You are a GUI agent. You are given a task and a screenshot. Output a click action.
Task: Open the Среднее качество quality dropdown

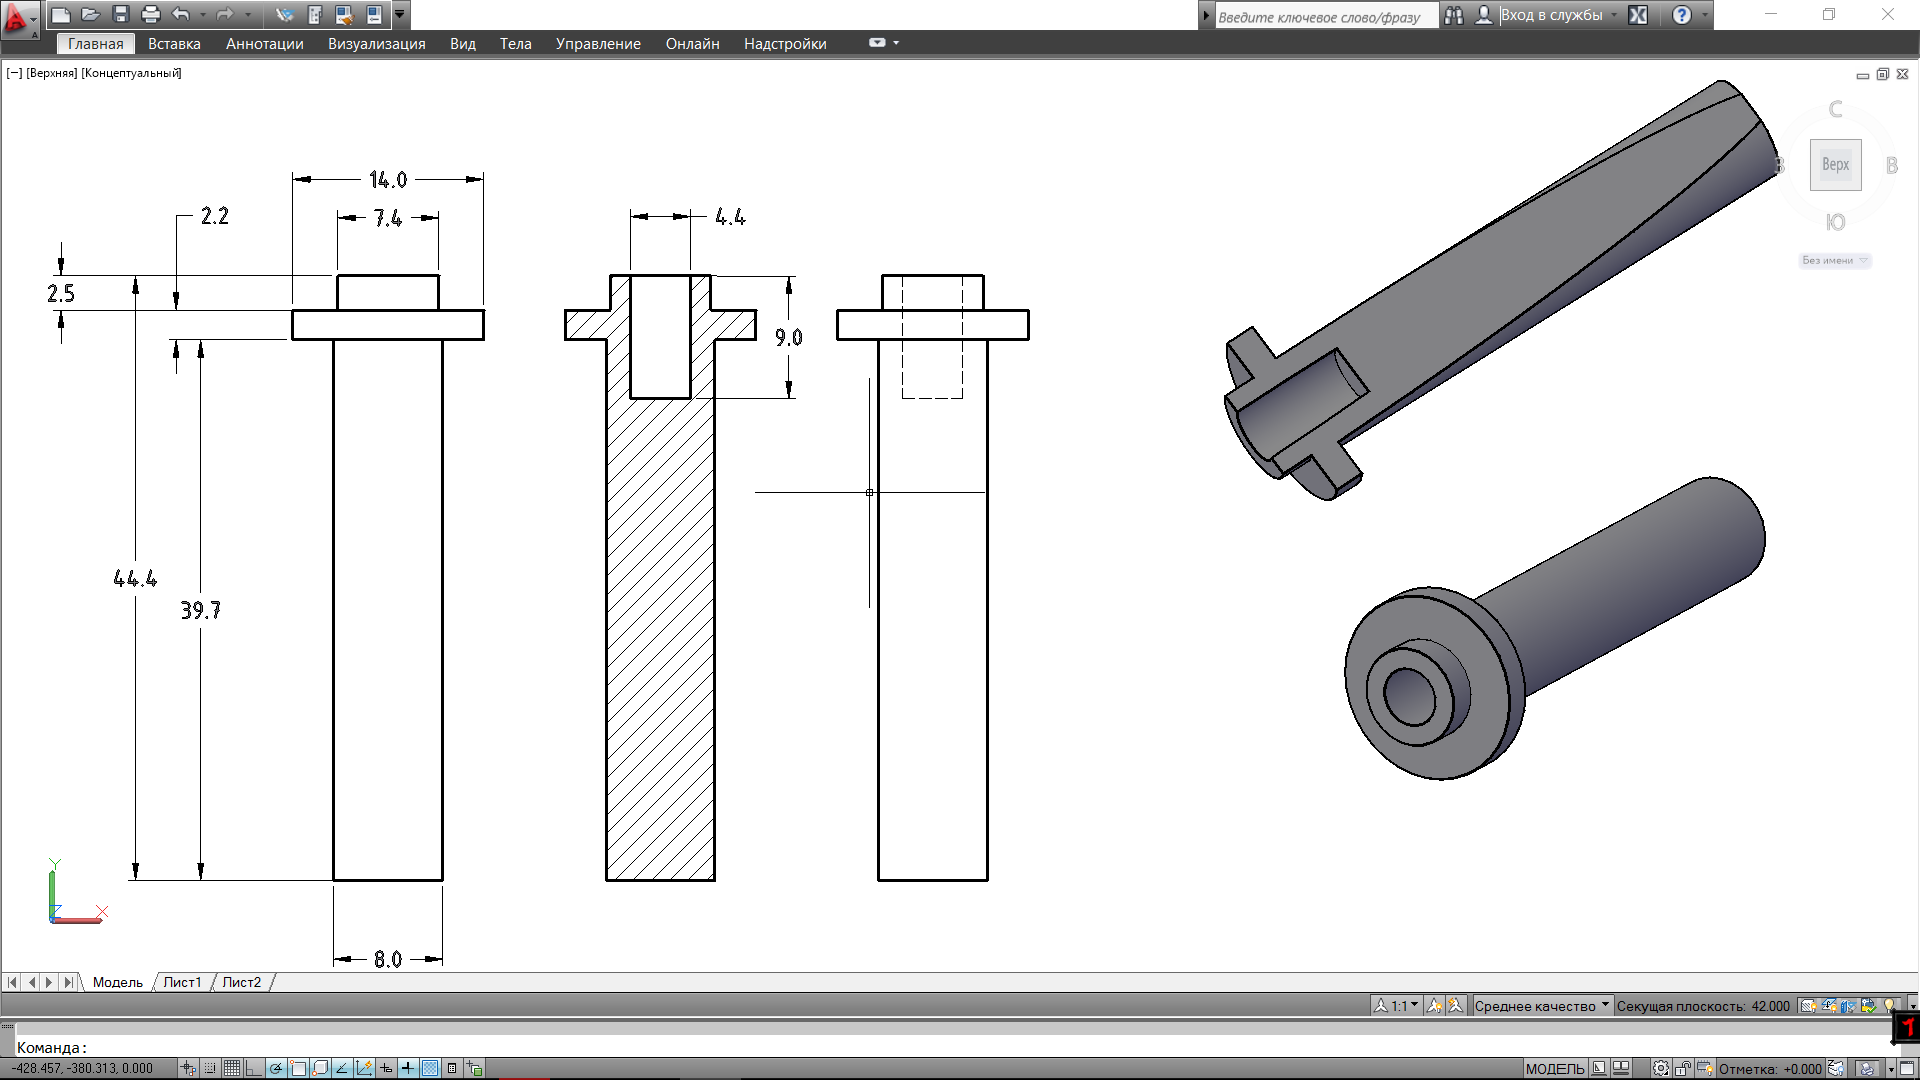[x=1542, y=1006]
